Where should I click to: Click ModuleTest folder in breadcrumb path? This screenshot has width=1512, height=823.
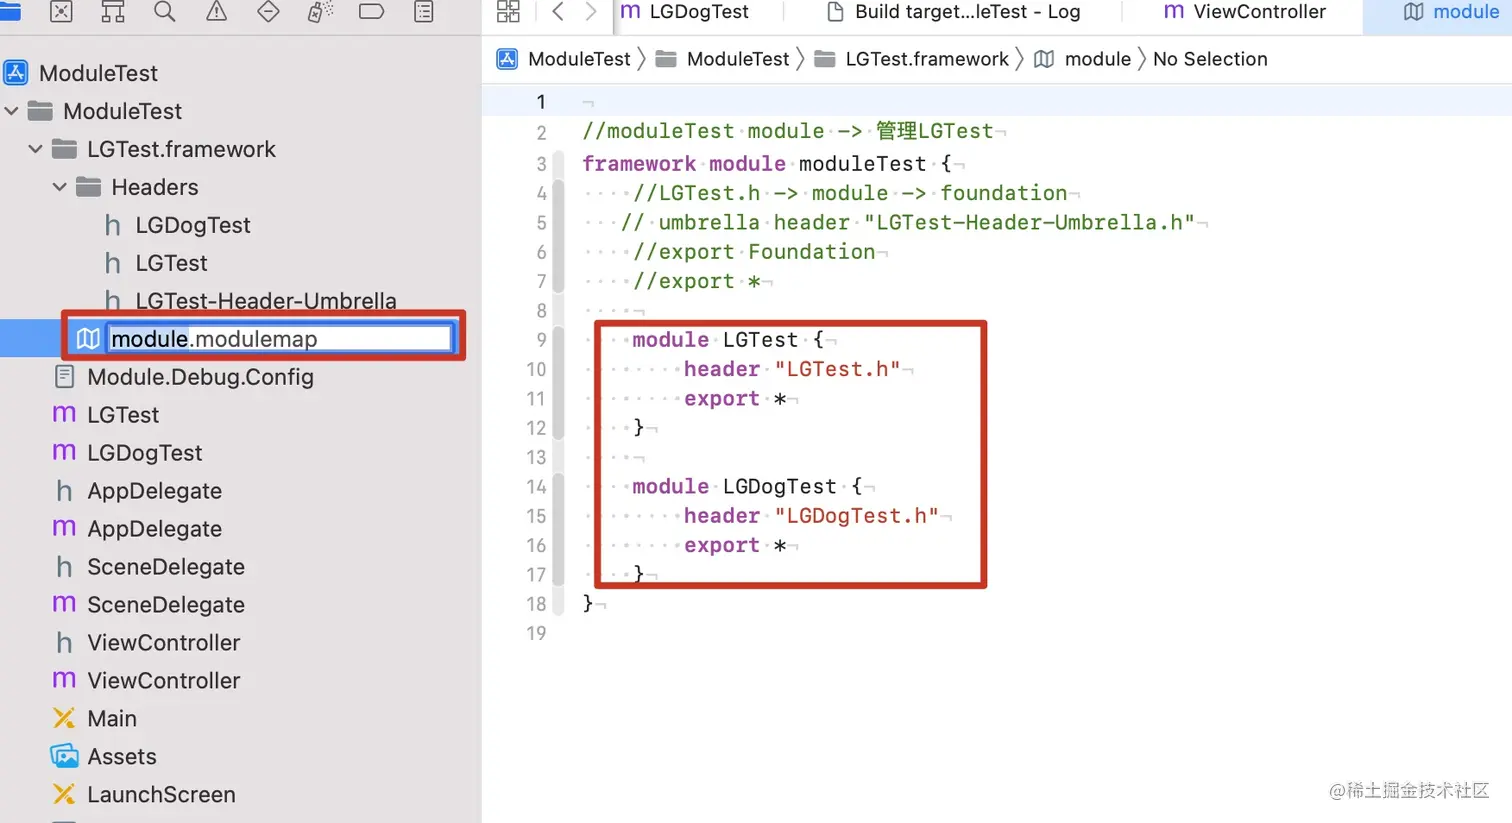tap(738, 59)
